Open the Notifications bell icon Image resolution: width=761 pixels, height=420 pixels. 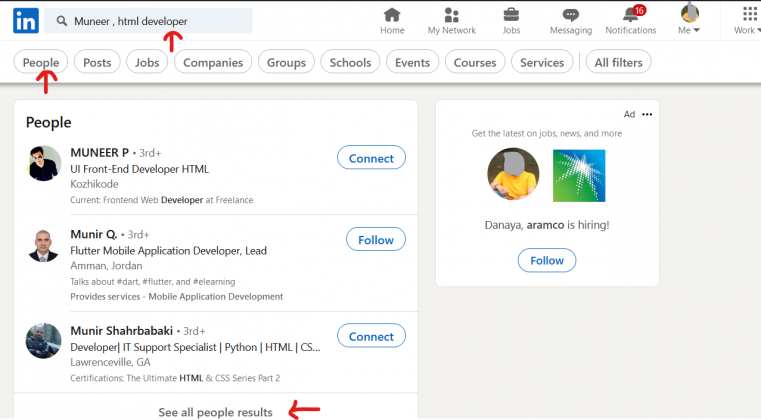click(630, 15)
